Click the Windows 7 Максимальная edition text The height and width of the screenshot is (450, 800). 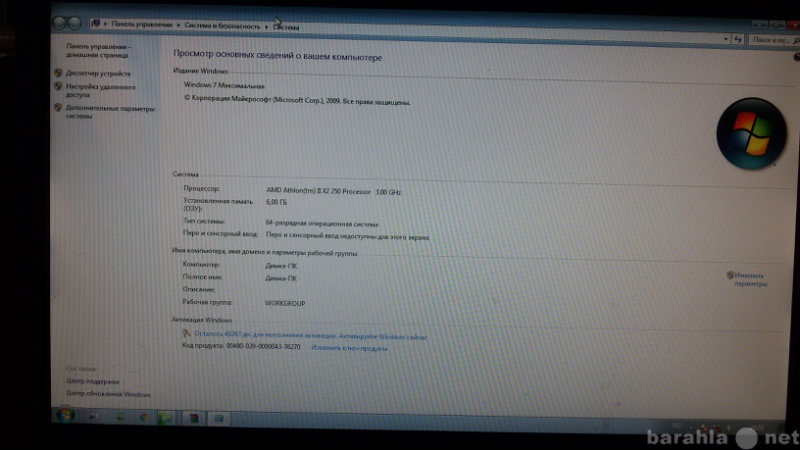224,85
